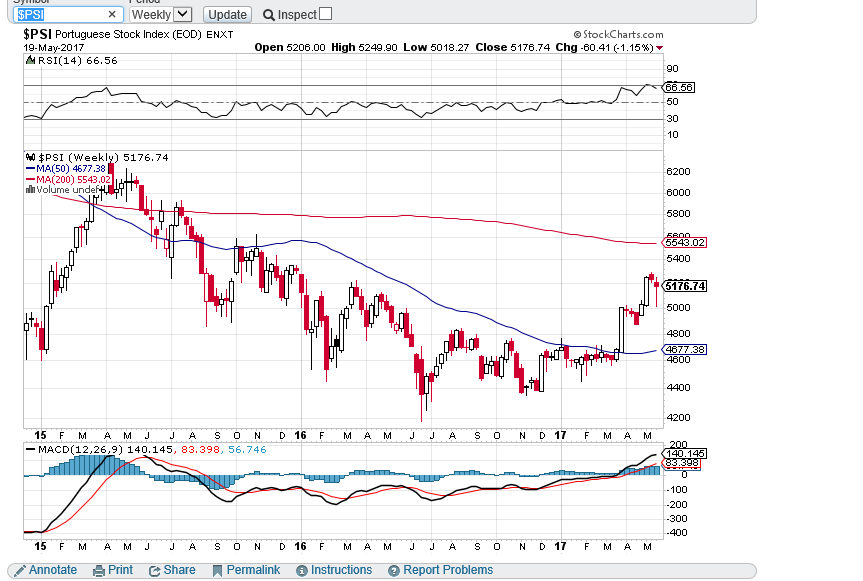Click the MA(200) 5543.02 legend label
This screenshot has width=863, height=581.
pos(74,179)
